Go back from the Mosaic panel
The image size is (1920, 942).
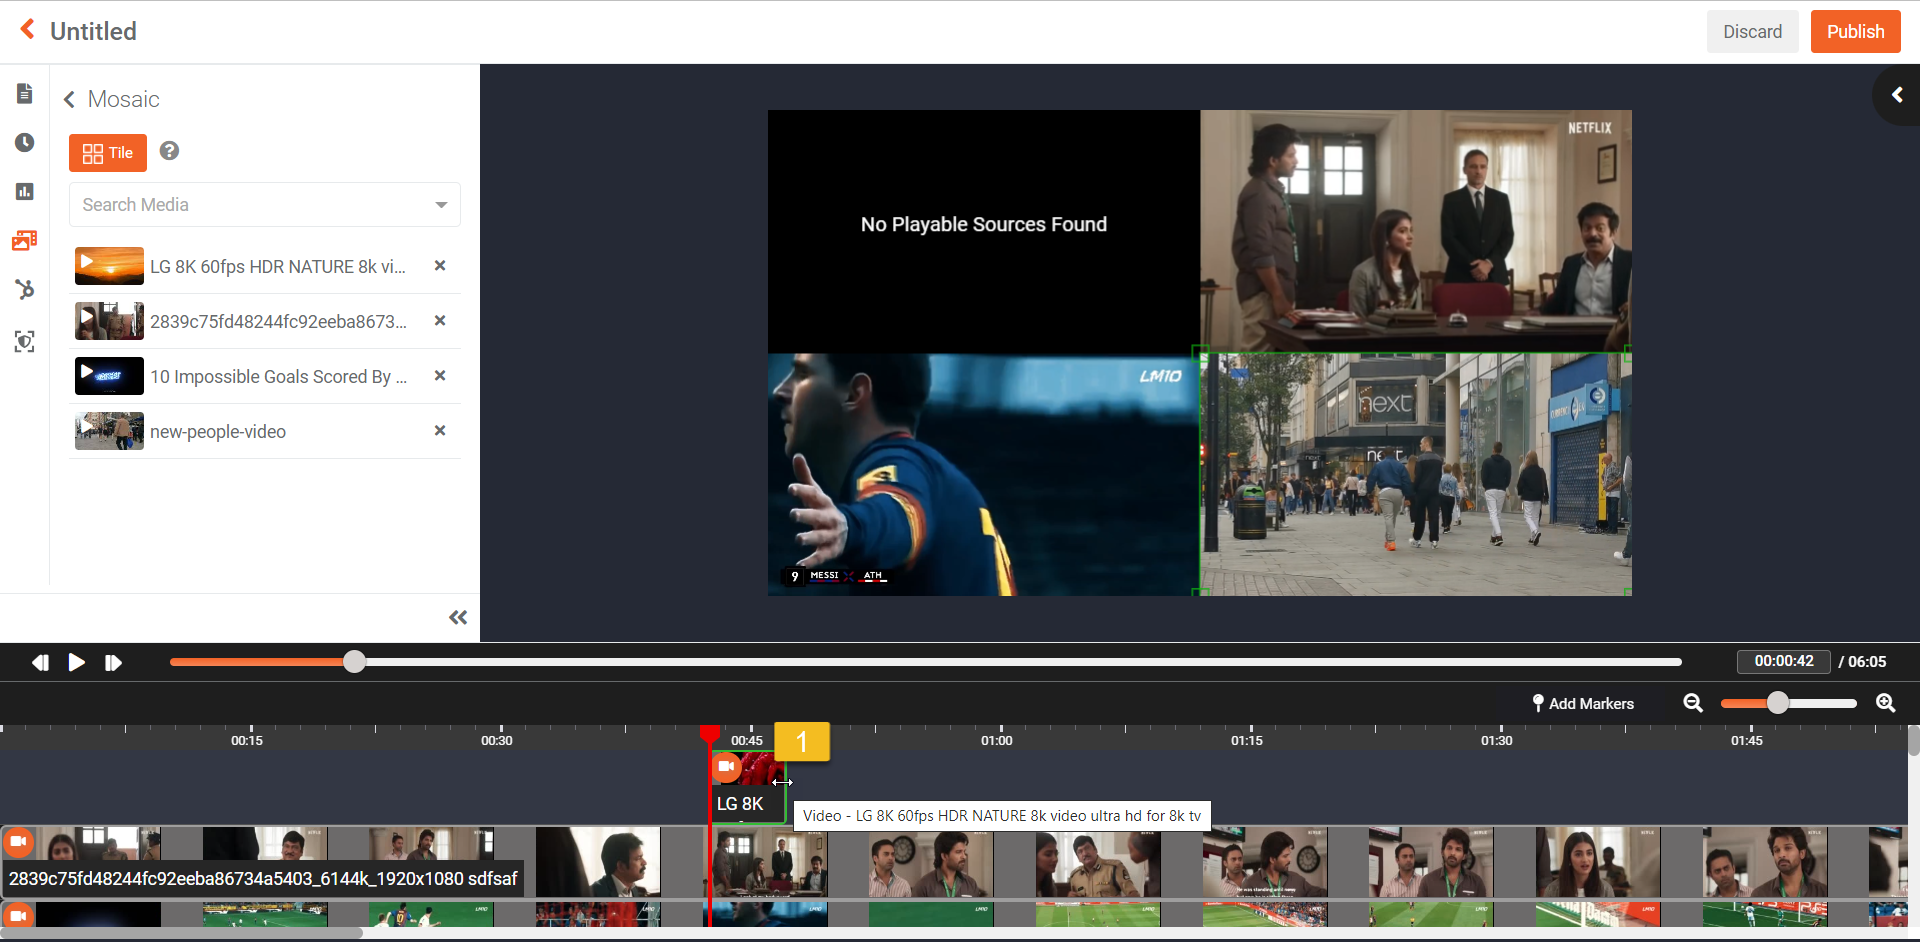tap(70, 100)
